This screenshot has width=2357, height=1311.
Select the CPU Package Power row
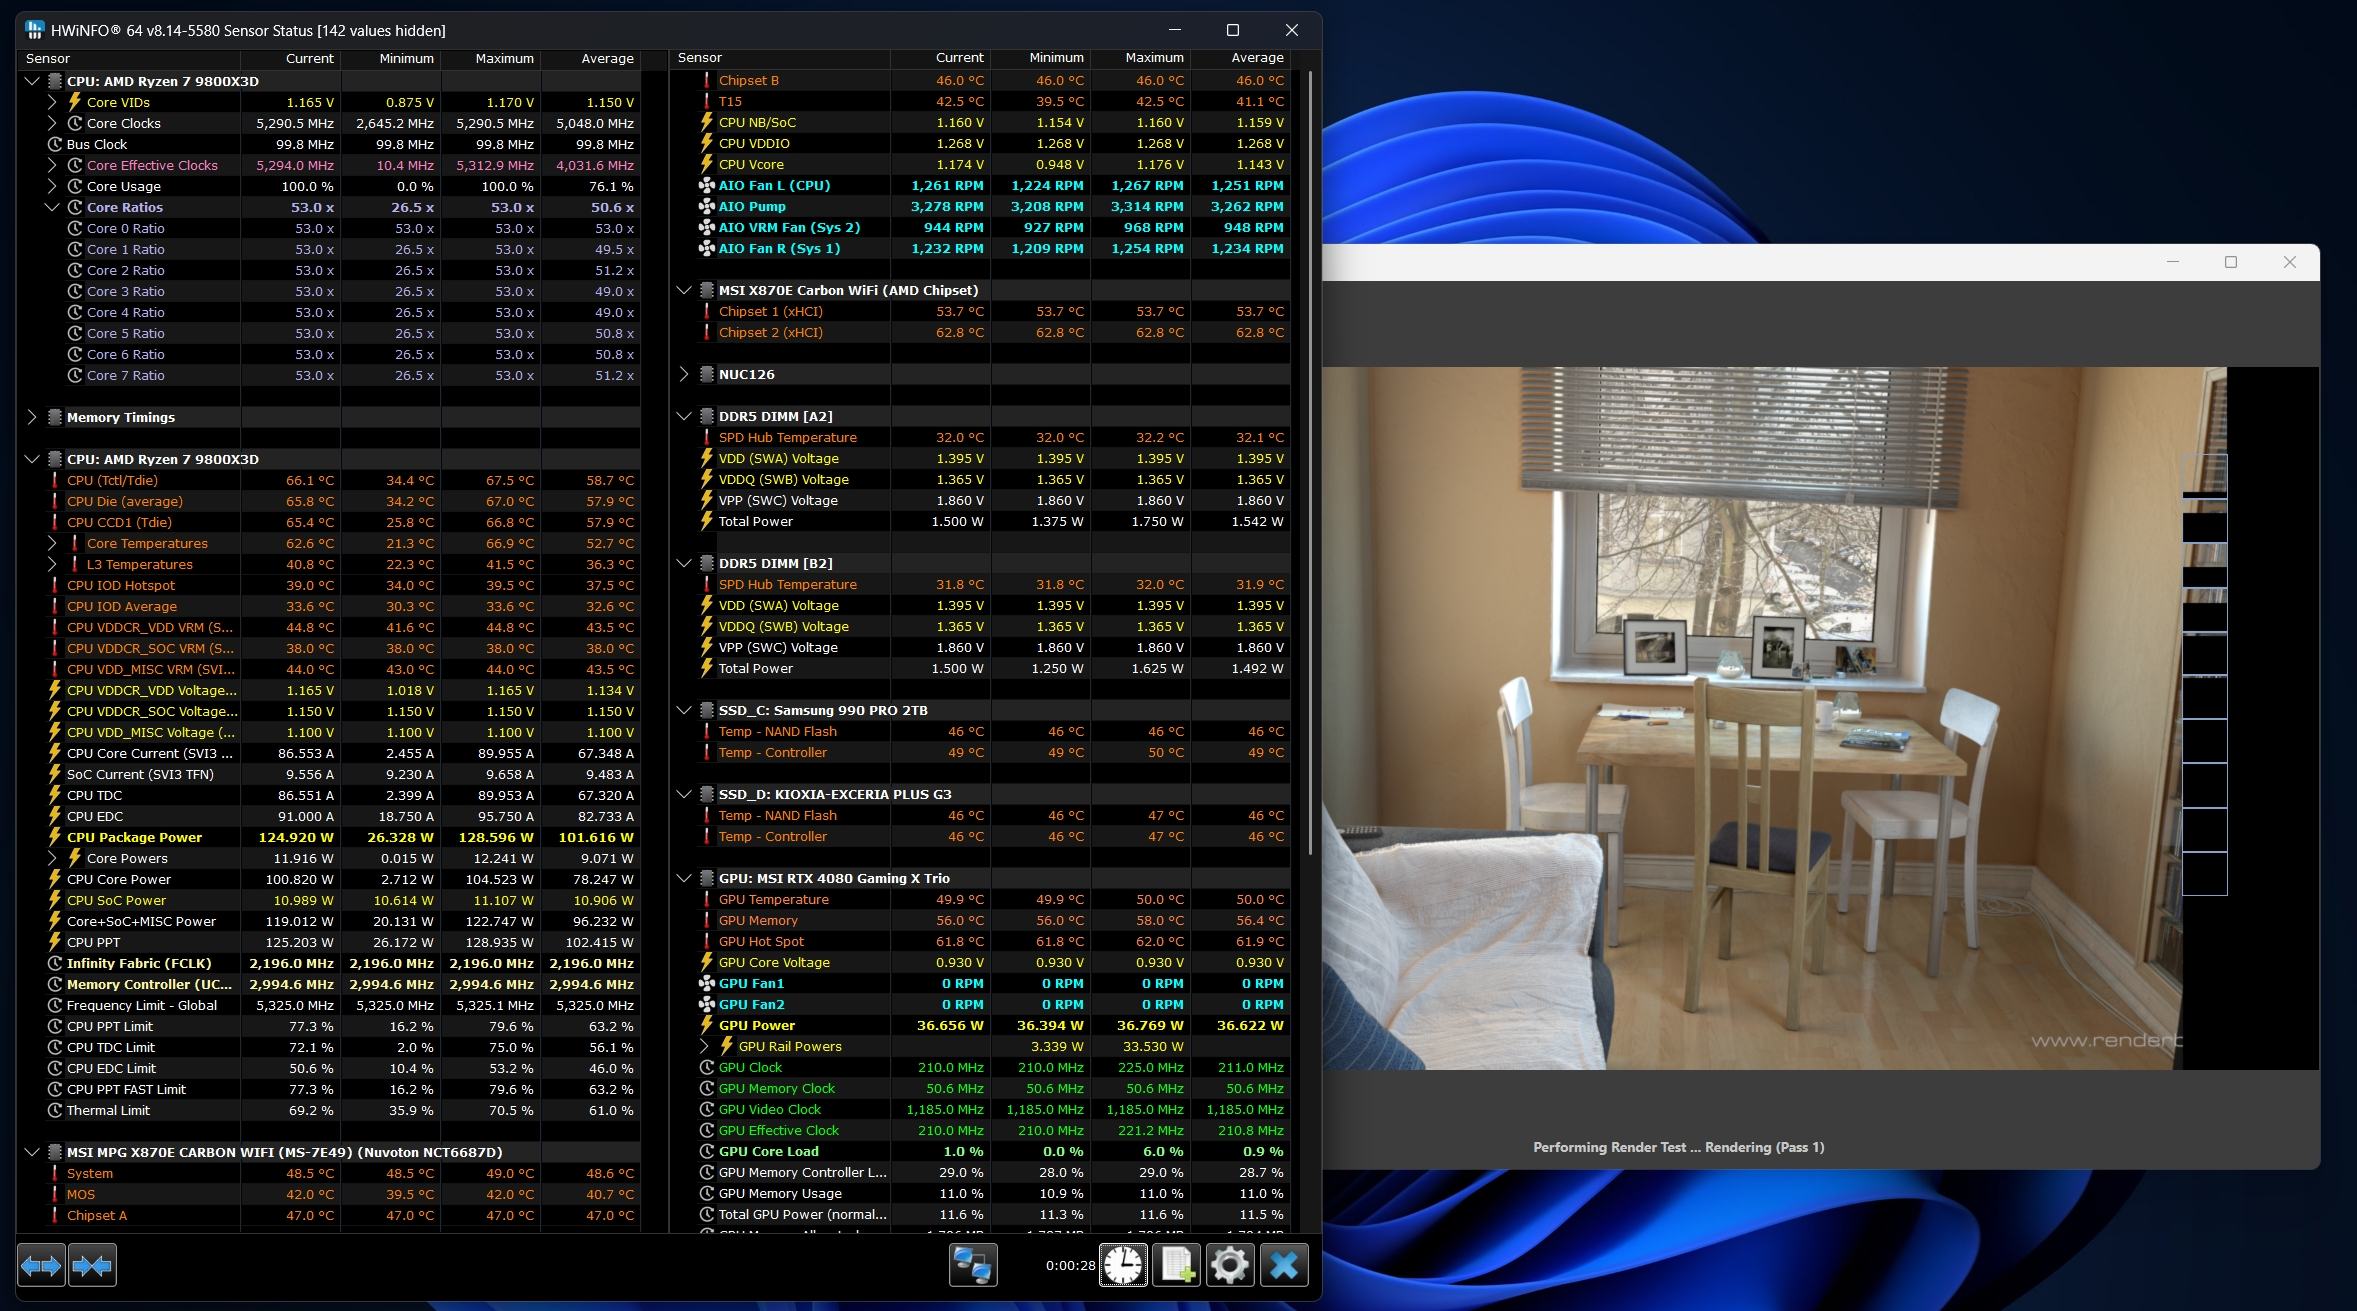coord(134,837)
